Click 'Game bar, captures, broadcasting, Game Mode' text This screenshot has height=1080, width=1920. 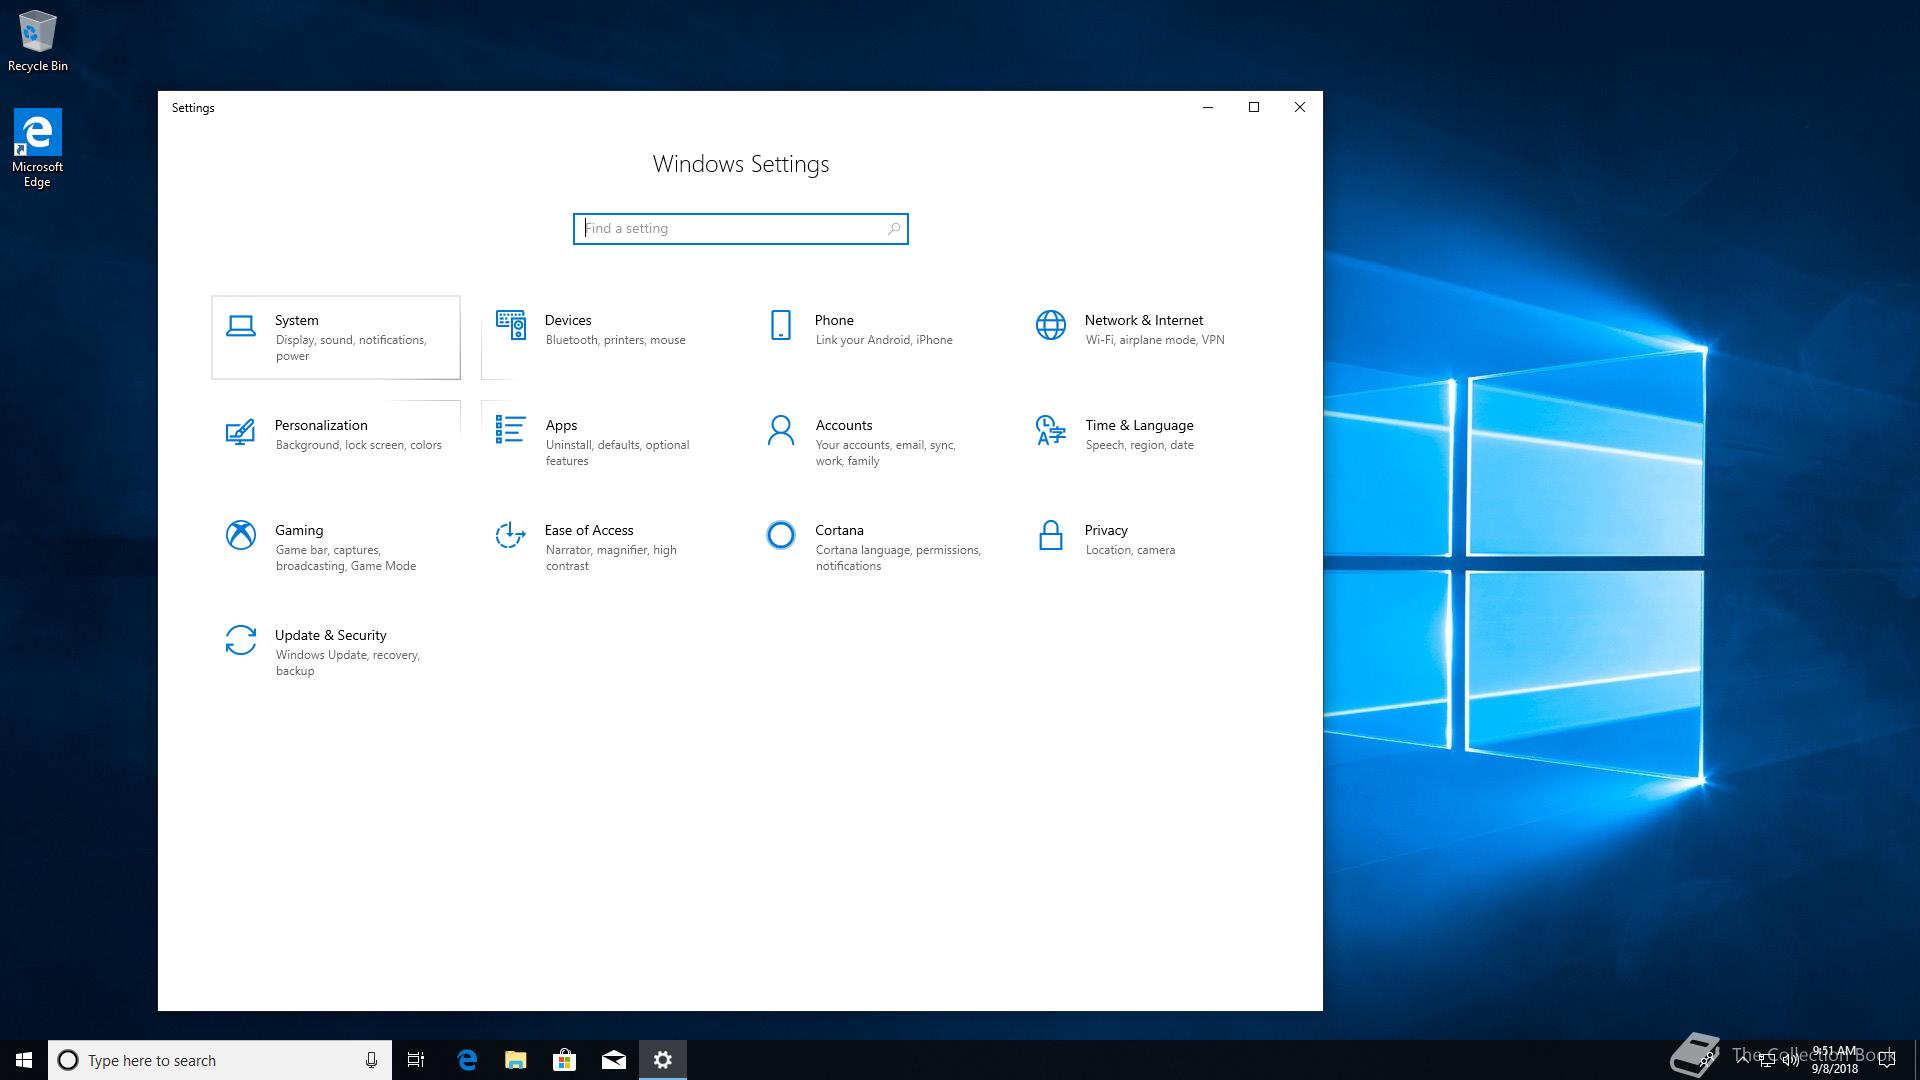pos(346,558)
